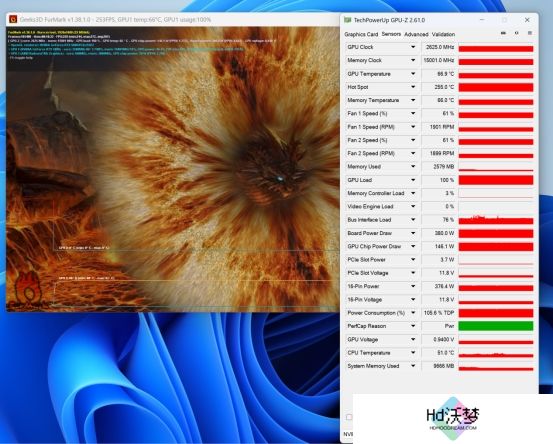Open the GPU Clock sensor dropdown
This screenshot has width=553, height=444.
point(413,47)
